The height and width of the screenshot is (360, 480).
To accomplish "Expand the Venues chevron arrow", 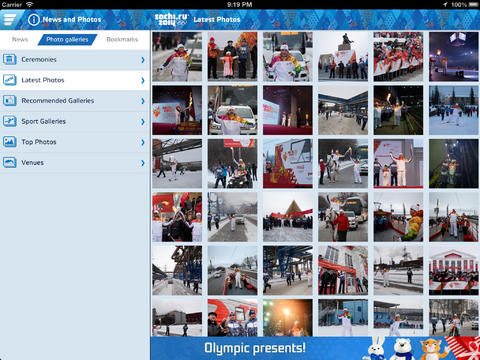I will 143,163.
